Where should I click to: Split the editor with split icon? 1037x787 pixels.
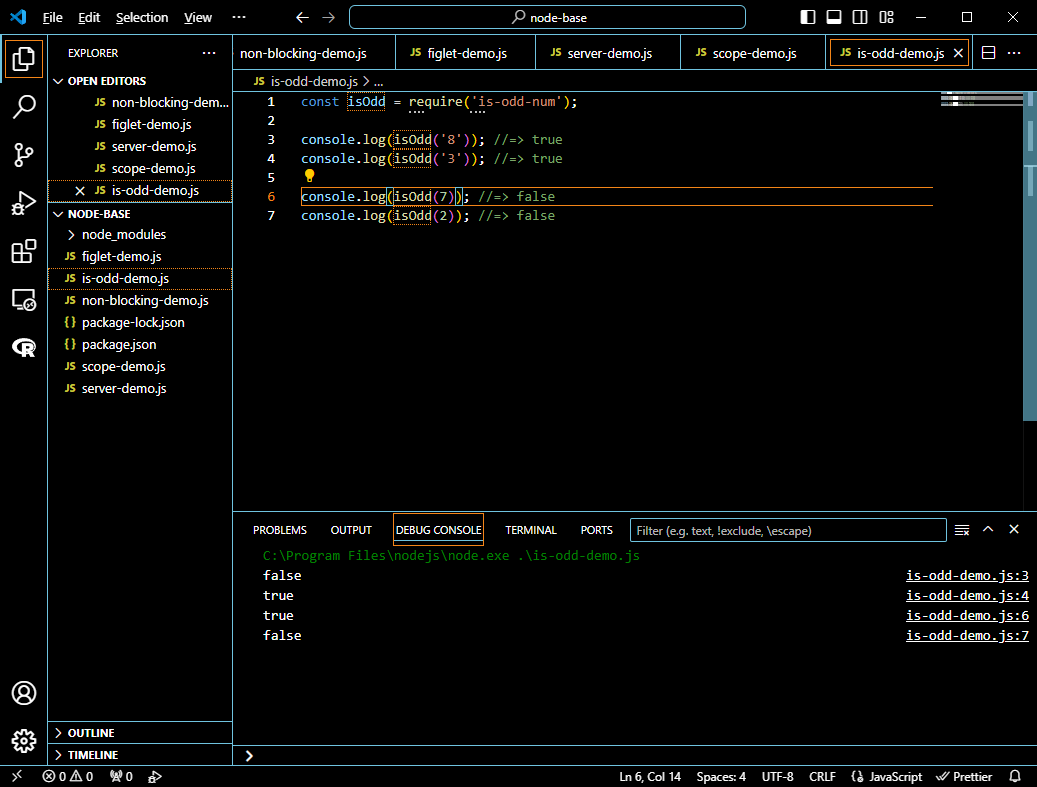point(989,53)
